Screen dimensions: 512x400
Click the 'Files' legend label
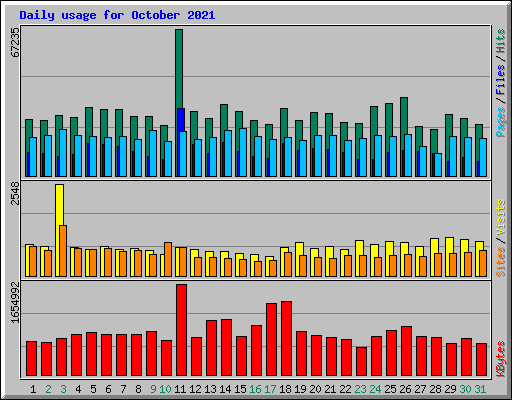(500, 80)
